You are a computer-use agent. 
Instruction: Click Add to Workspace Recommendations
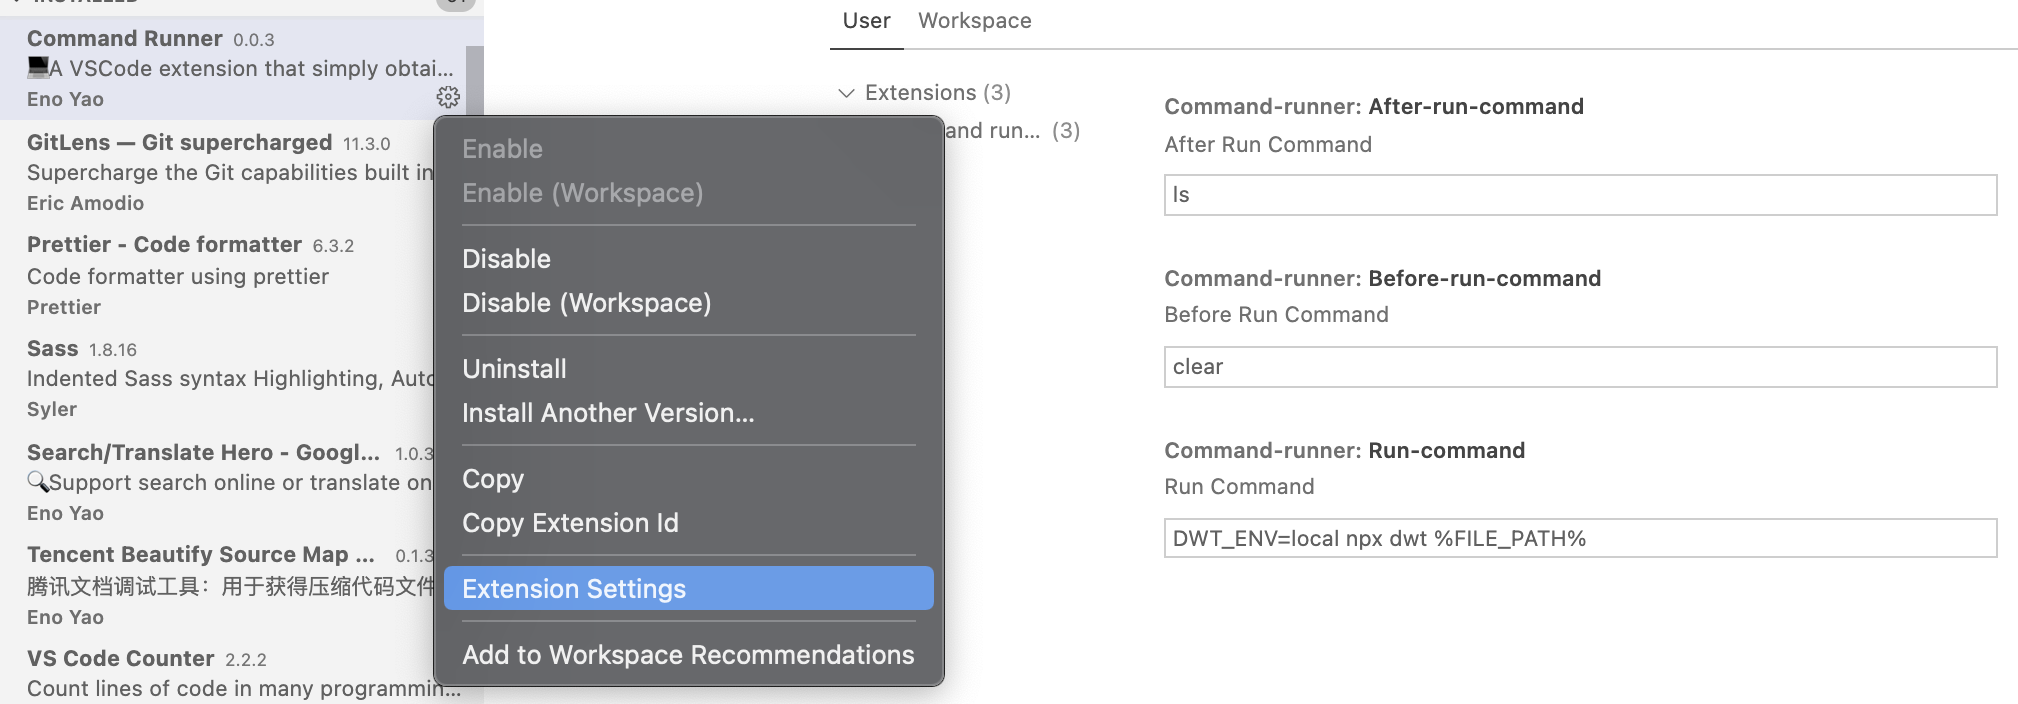coord(688,655)
